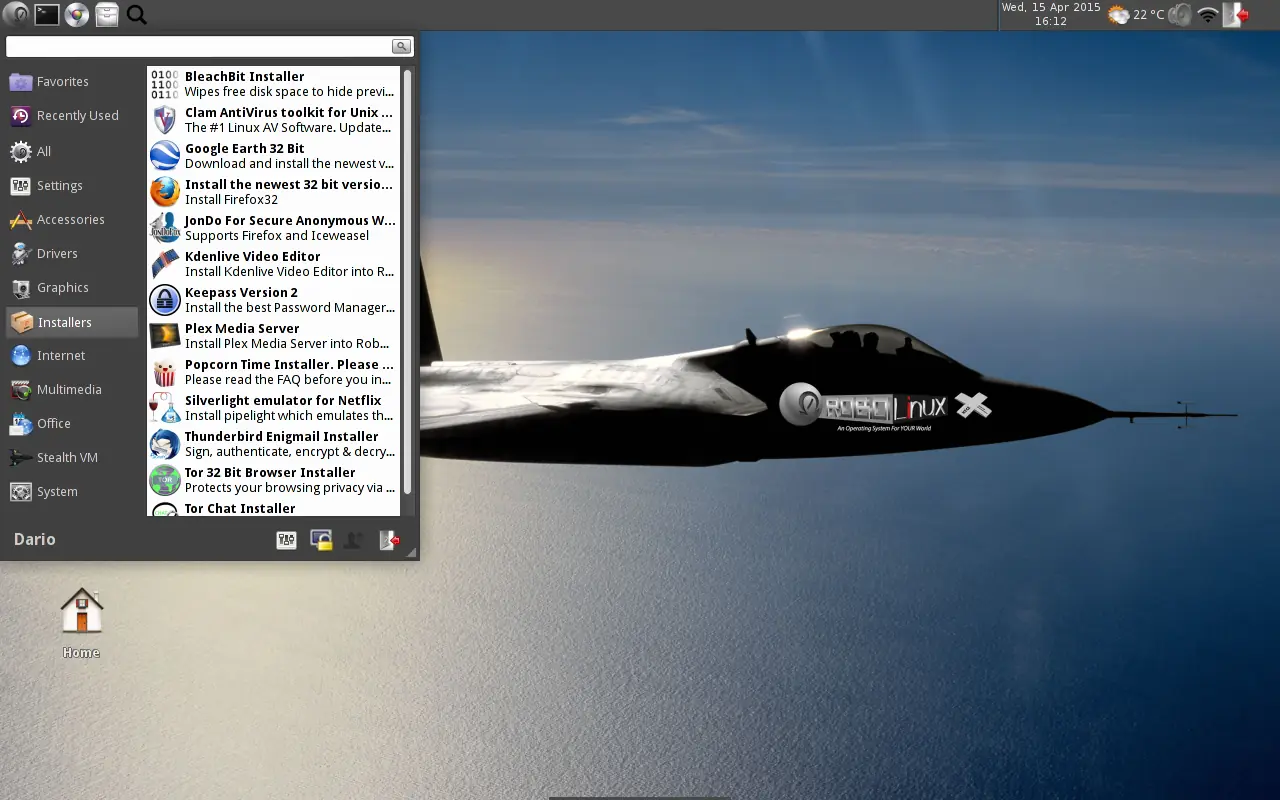Click the Thunderbird Enigmail icon
Image resolution: width=1280 pixels, height=800 pixels.
(x=165, y=444)
